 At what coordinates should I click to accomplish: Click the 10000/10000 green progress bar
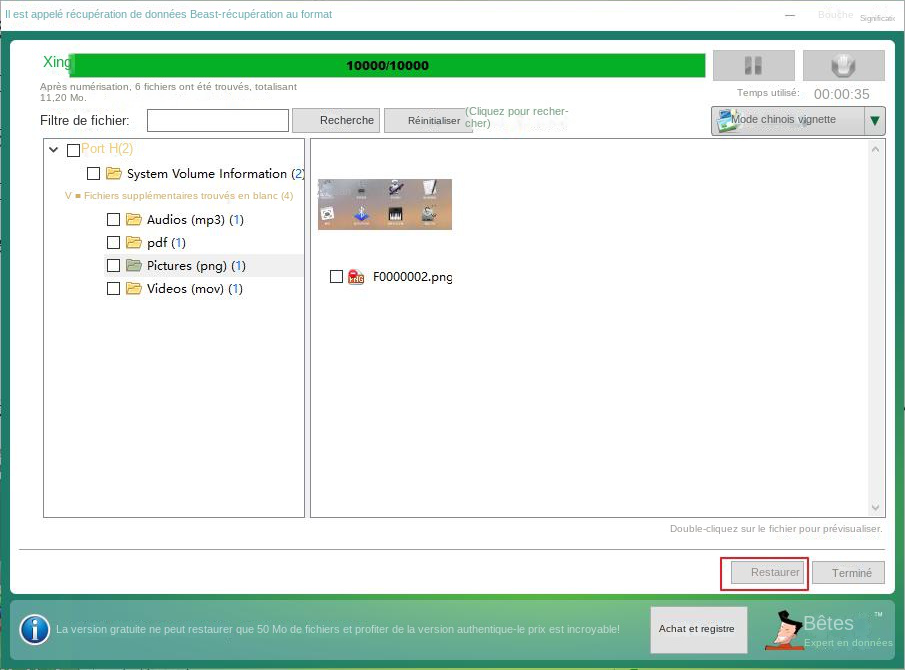click(x=387, y=65)
